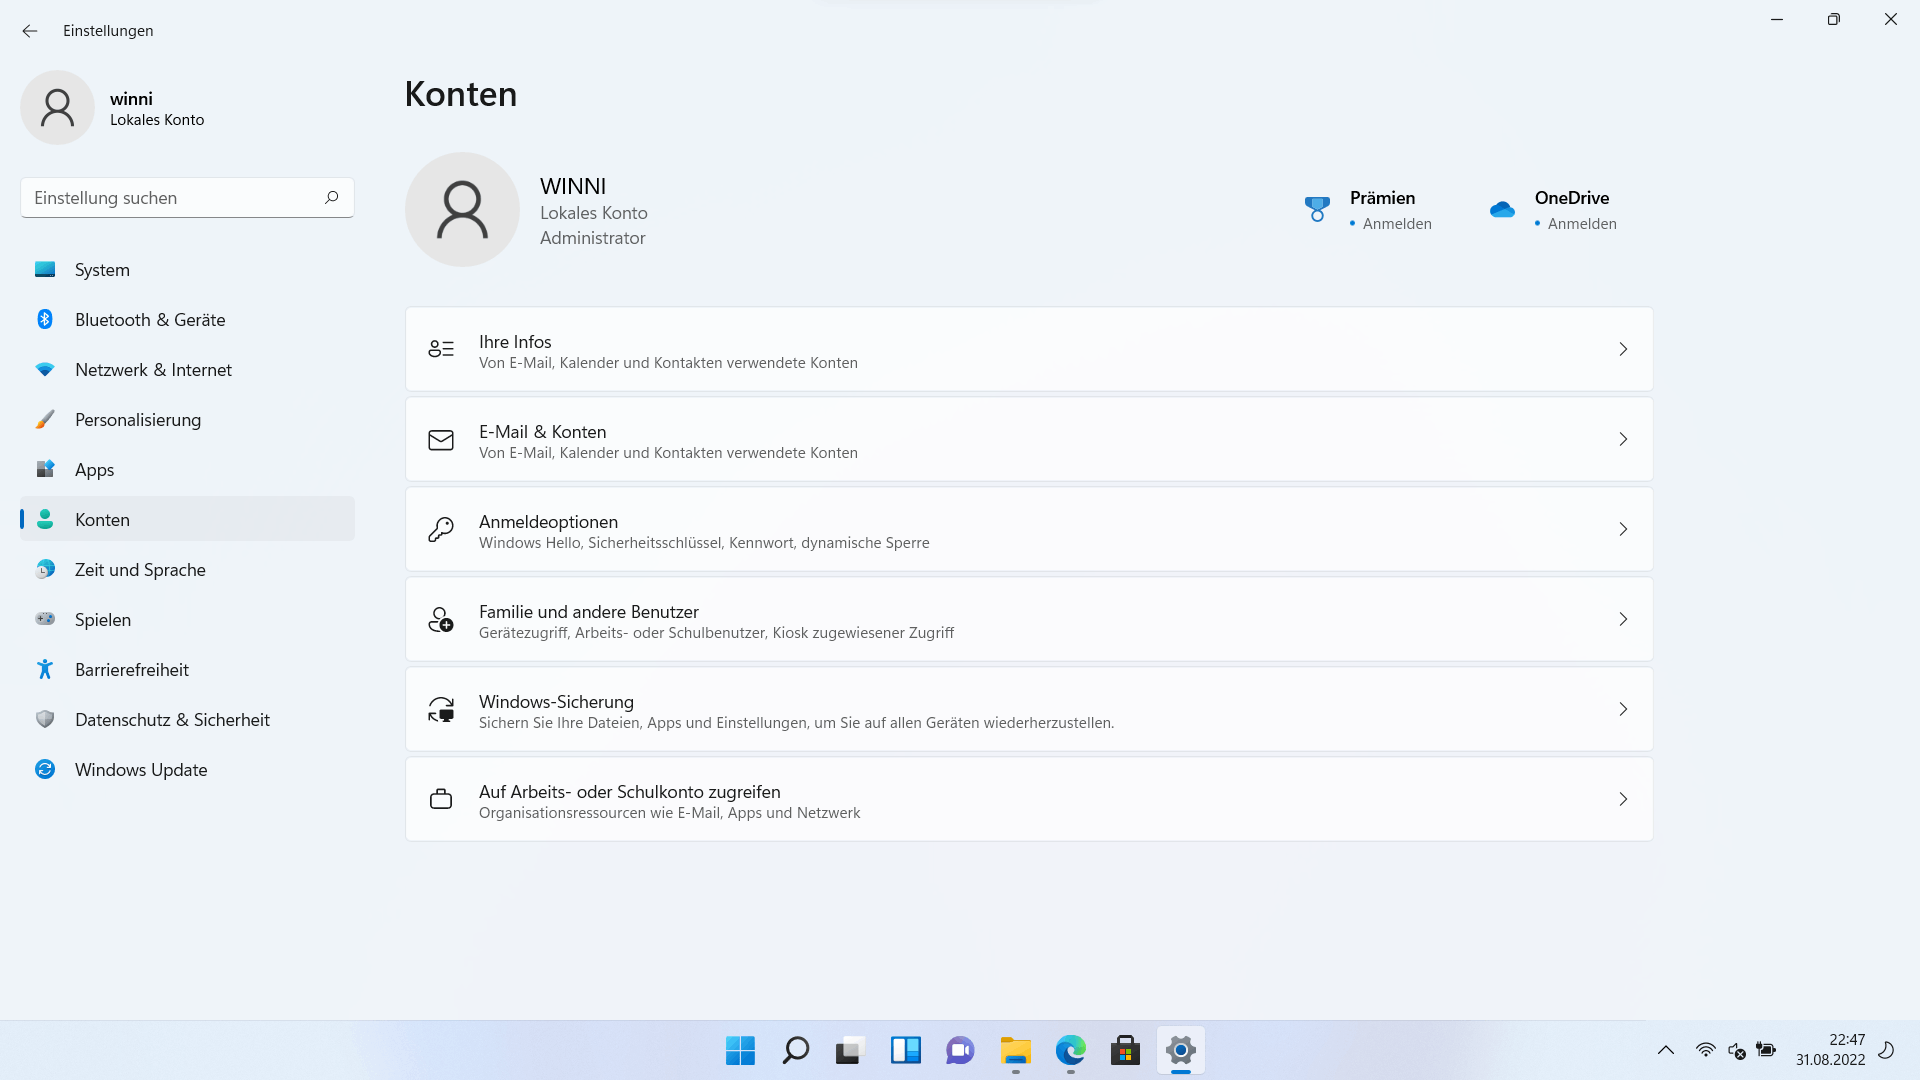The image size is (1920, 1080).
Task: Click the Prämien medal icon
Action: 1317,209
